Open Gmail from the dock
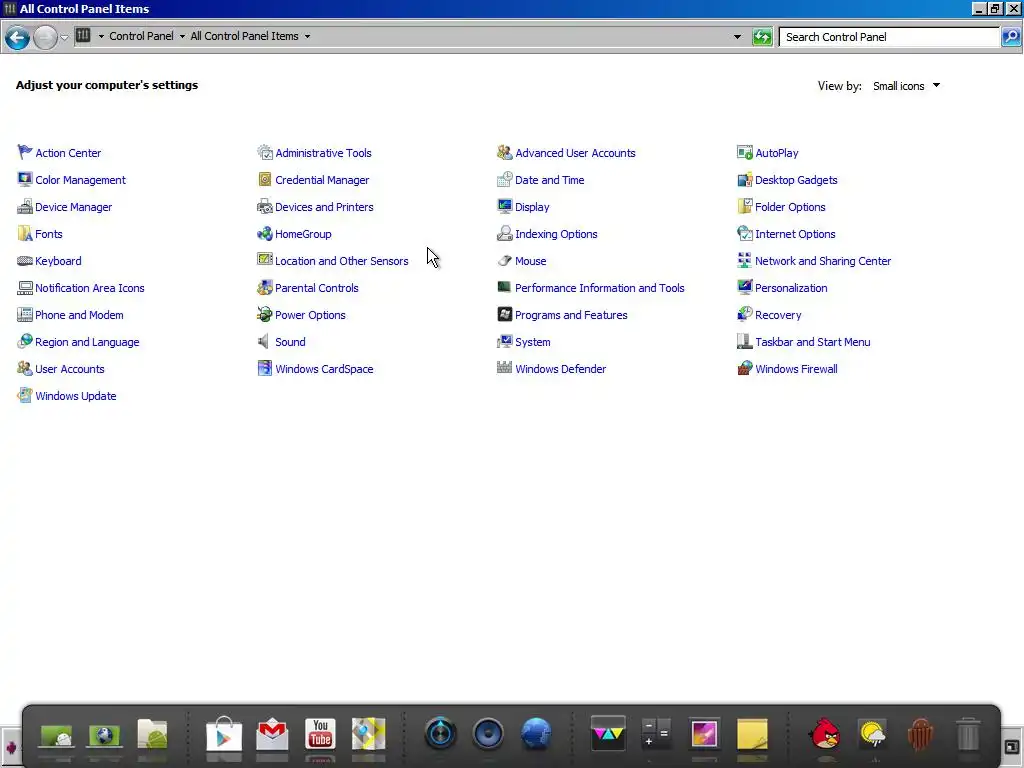1024x768 pixels. point(272,734)
